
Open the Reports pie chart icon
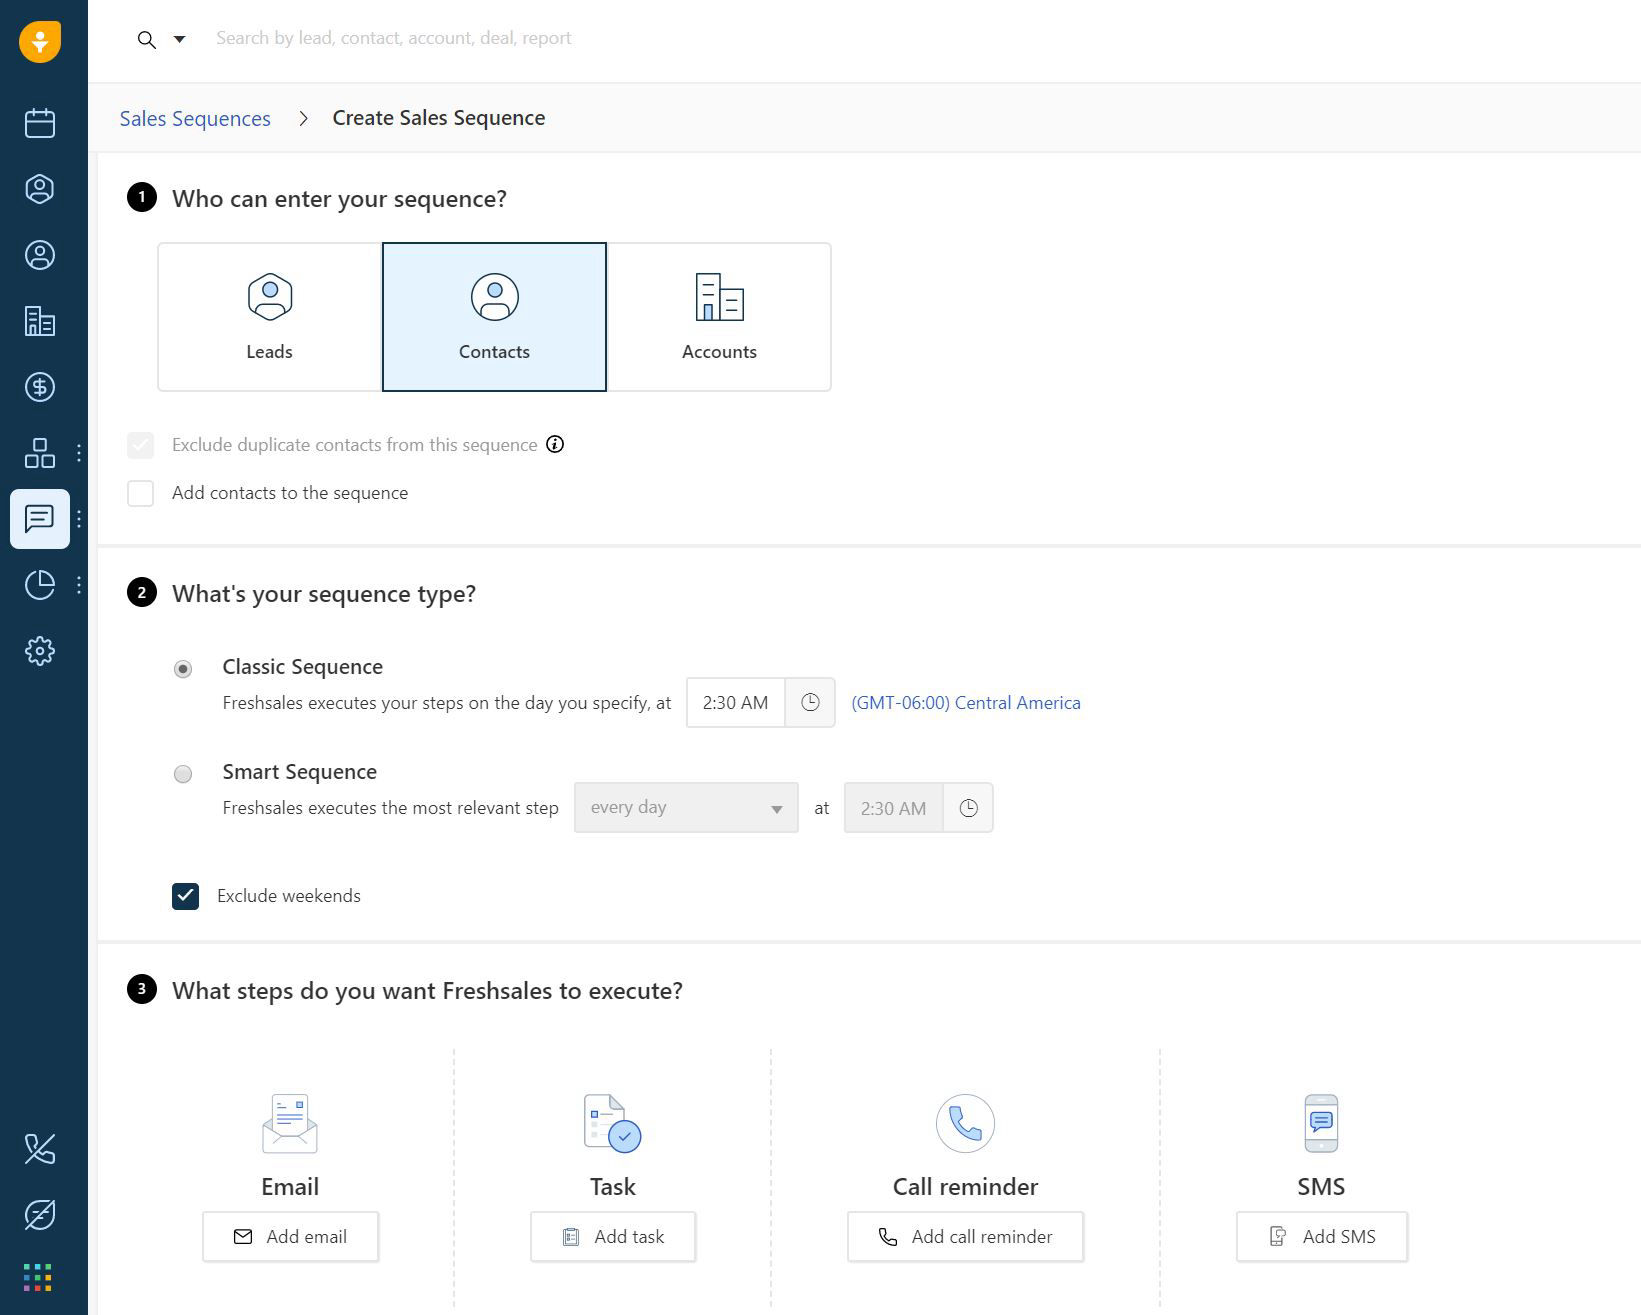[40, 585]
